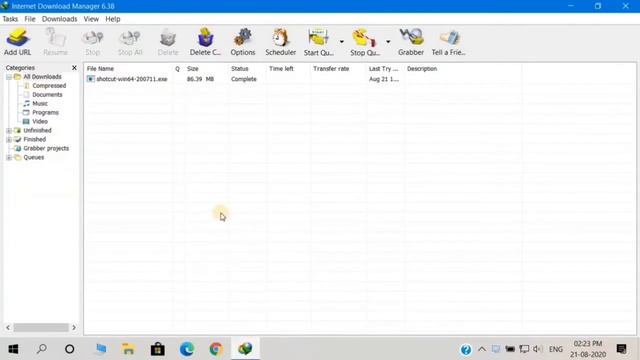Click the Start Queue icon
The width and height of the screenshot is (640, 360).
[x=319, y=42]
